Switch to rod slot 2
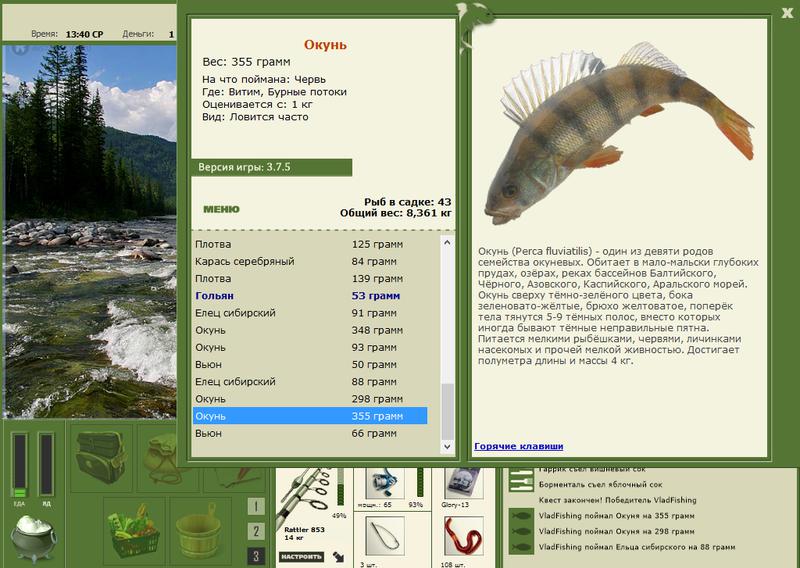The image size is (800, 568). coord(256,531)
